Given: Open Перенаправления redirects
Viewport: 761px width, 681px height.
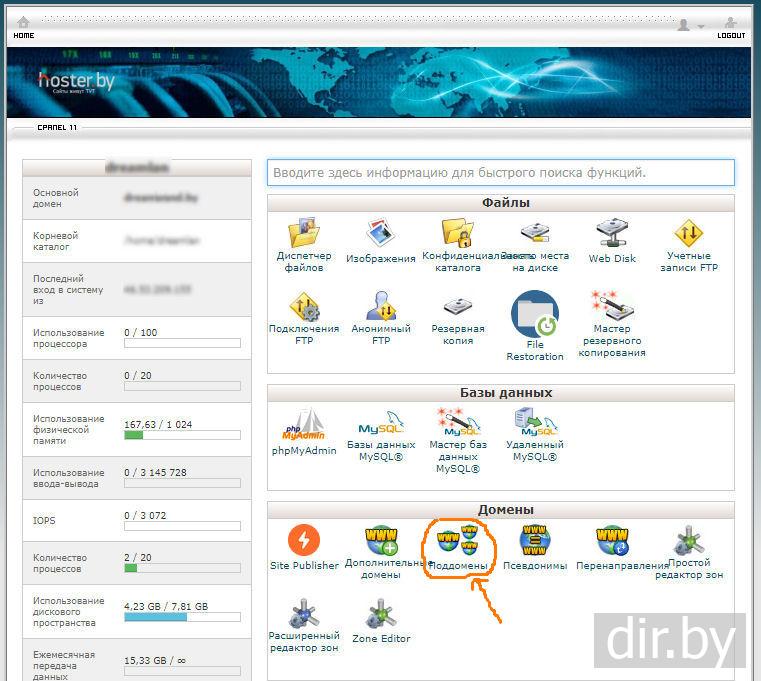Looking at the screenshot, I should click(x=612, y=548).
